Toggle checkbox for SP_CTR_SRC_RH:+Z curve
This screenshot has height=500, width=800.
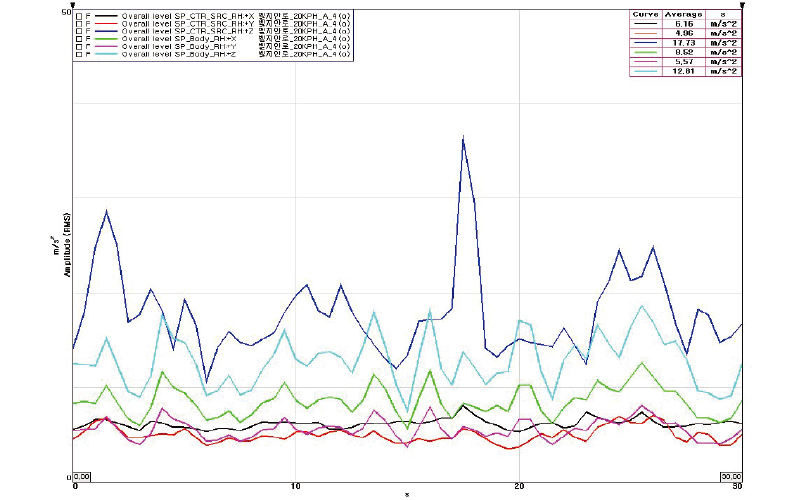pos(79,33)
